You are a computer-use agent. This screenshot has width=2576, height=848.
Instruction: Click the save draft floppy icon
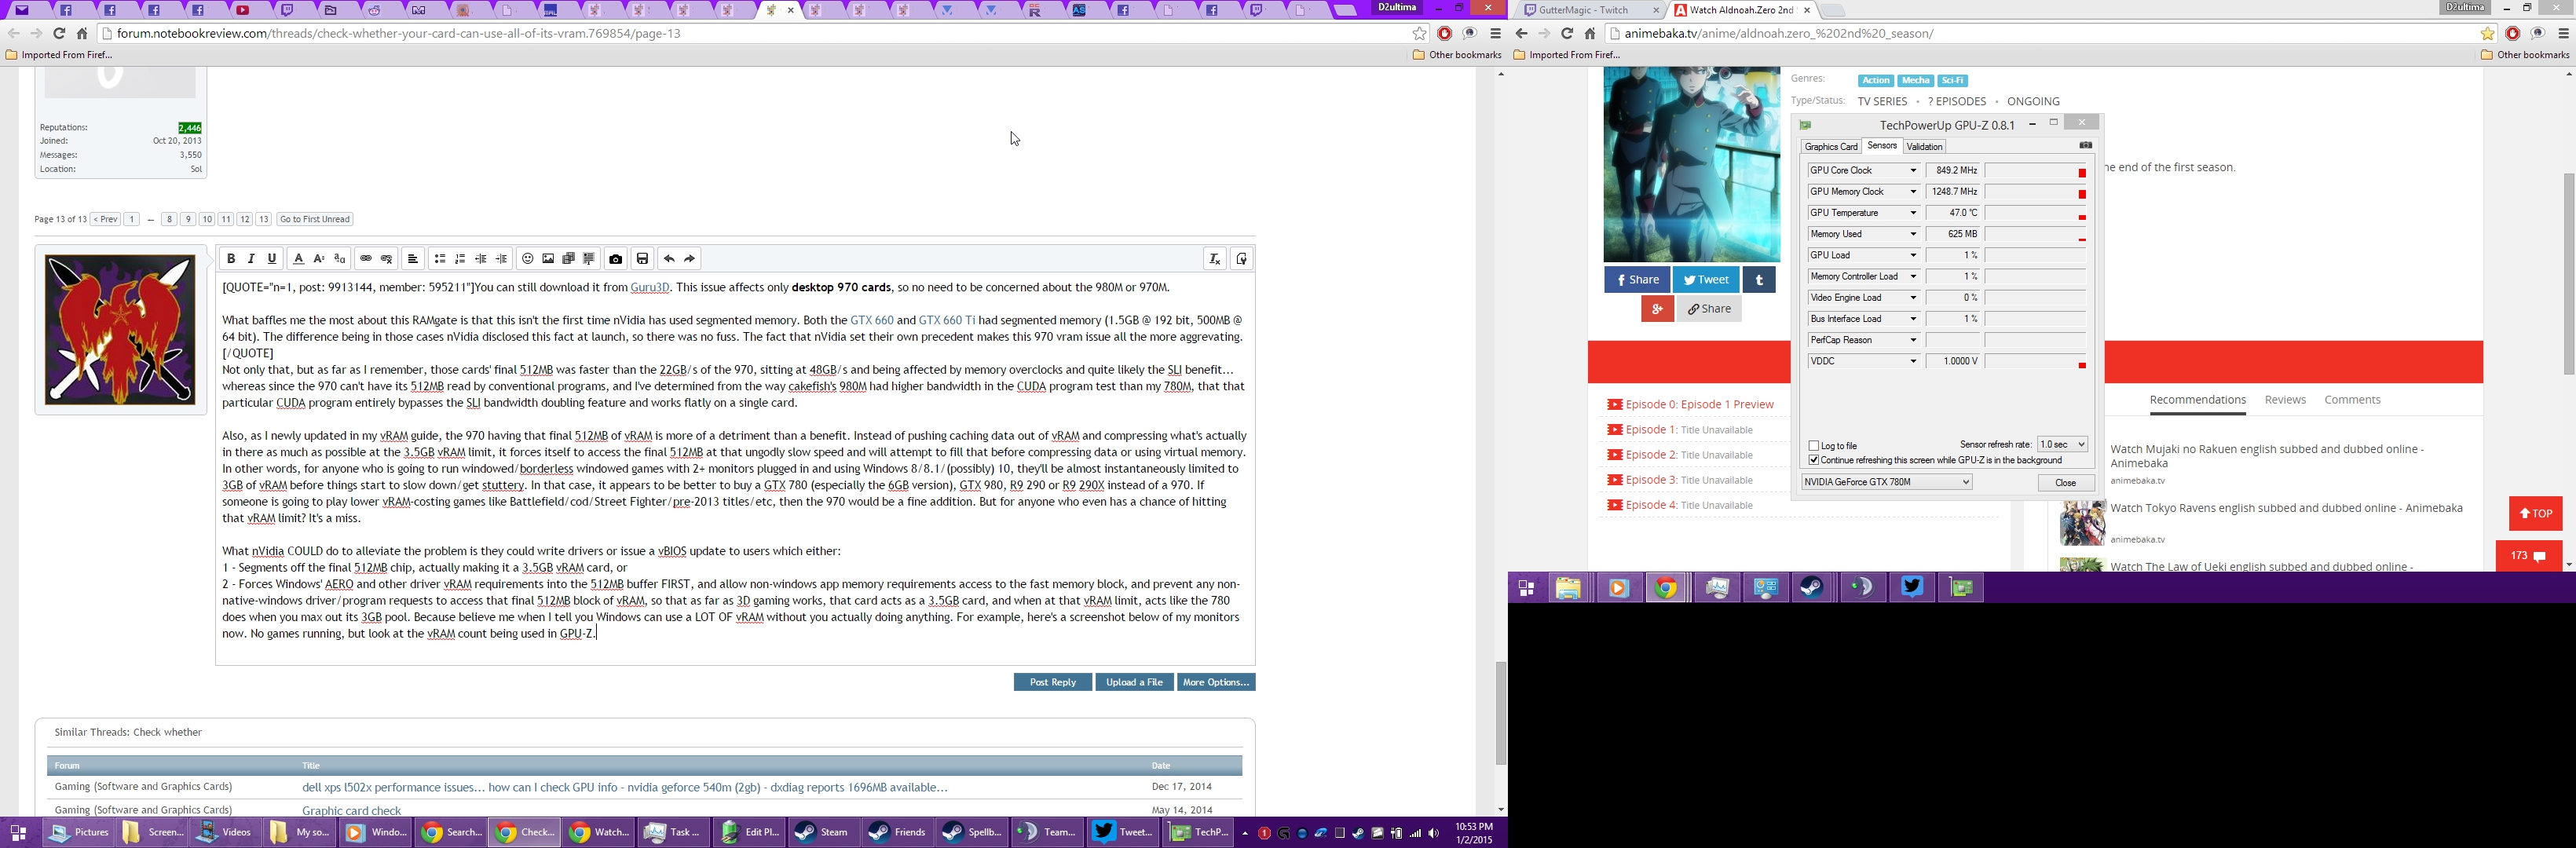tap(643, 259)
